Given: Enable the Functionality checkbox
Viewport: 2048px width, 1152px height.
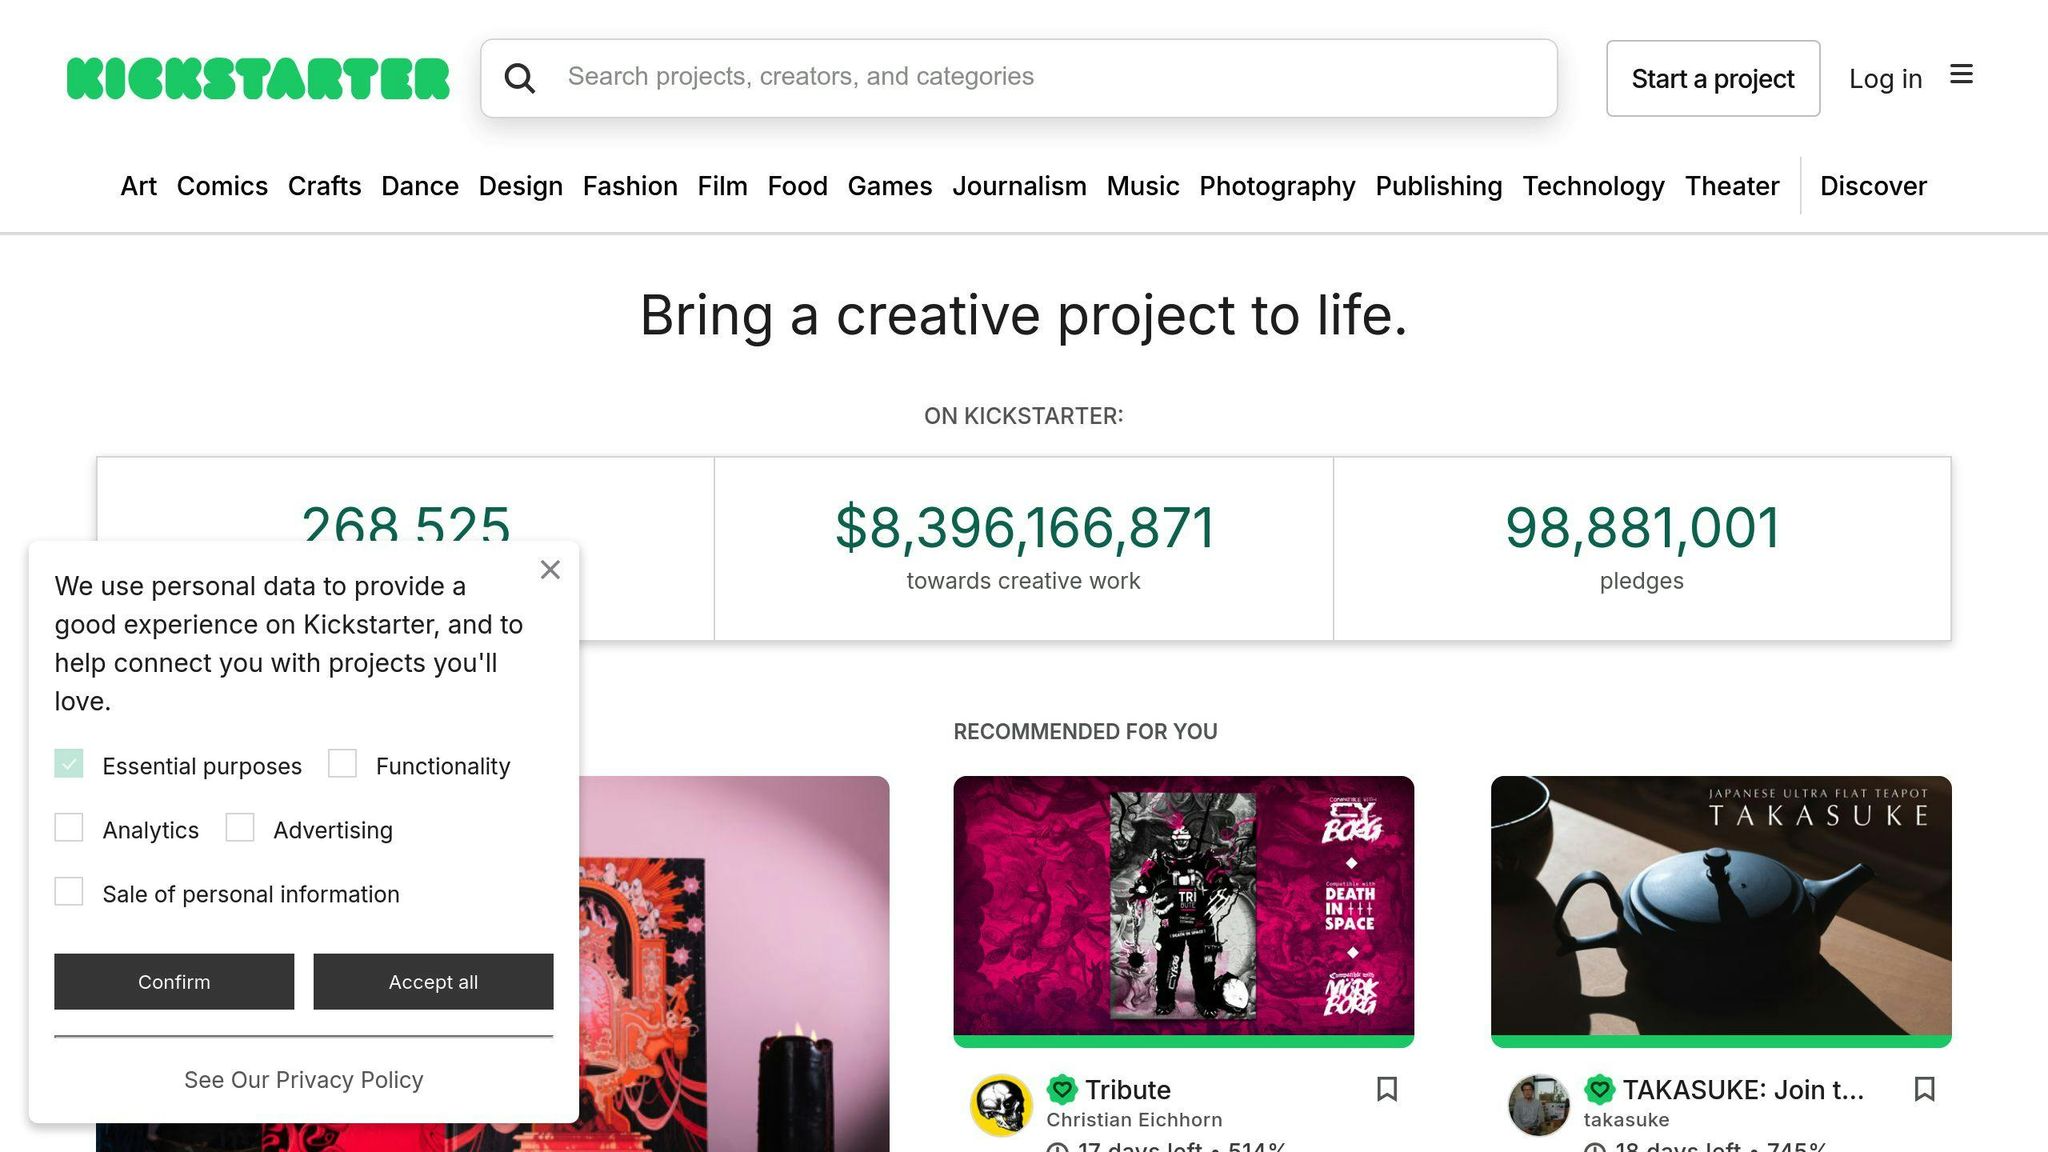Looking at the screenshot, I should pos(344,763).
